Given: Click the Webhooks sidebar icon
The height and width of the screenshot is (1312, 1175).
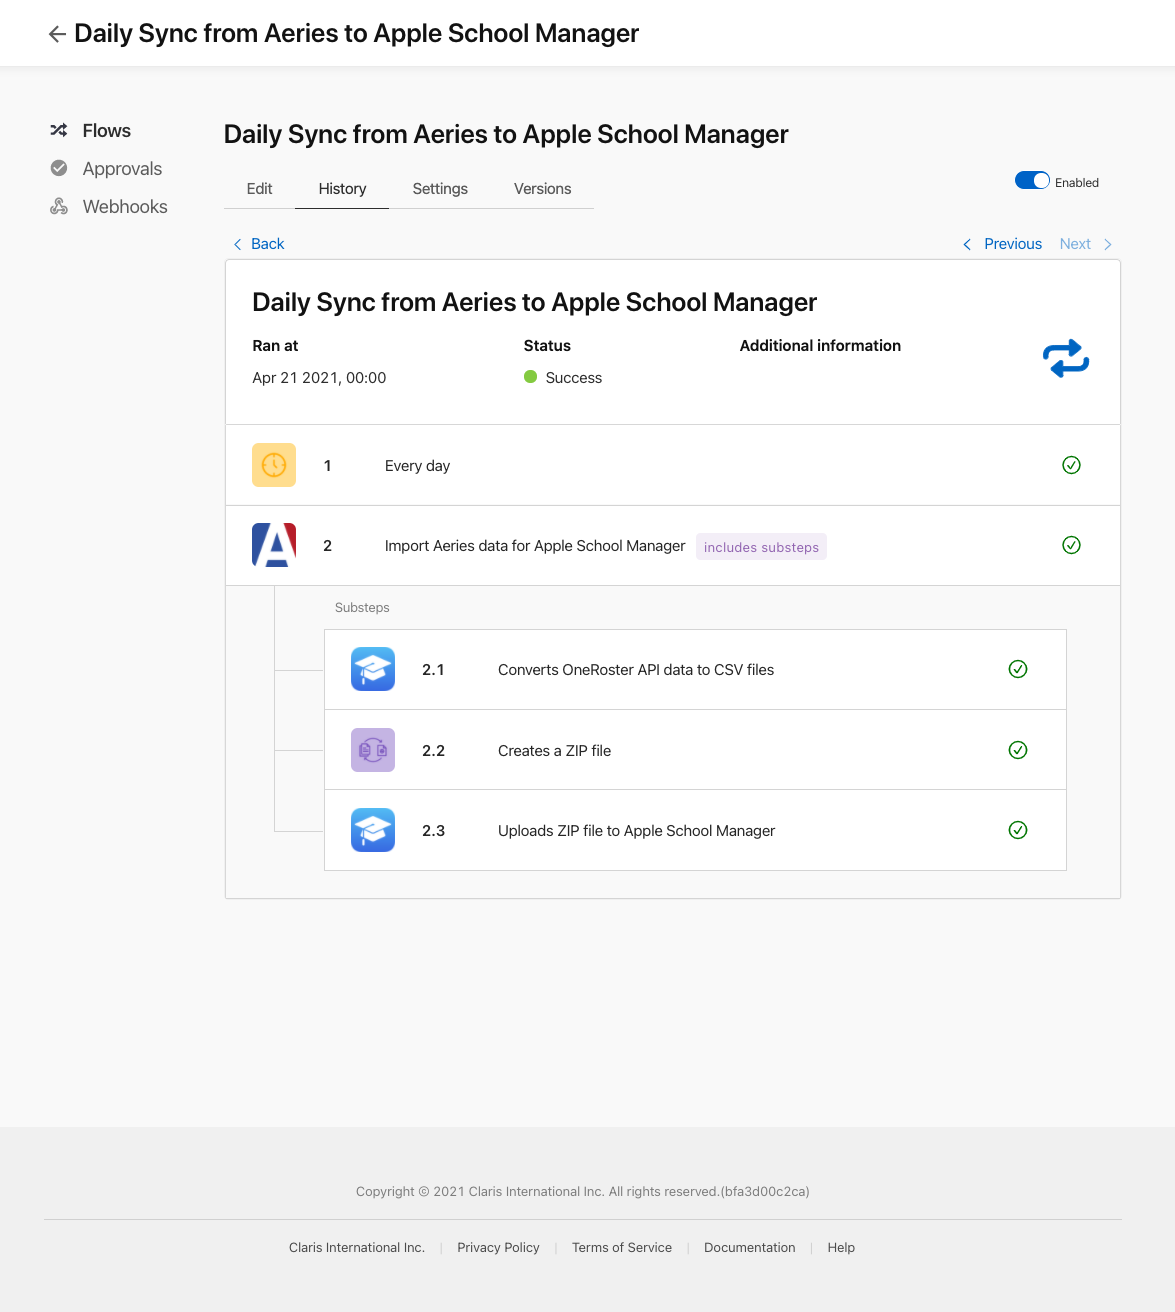Looking at the screenshot, I should [59, 206].
